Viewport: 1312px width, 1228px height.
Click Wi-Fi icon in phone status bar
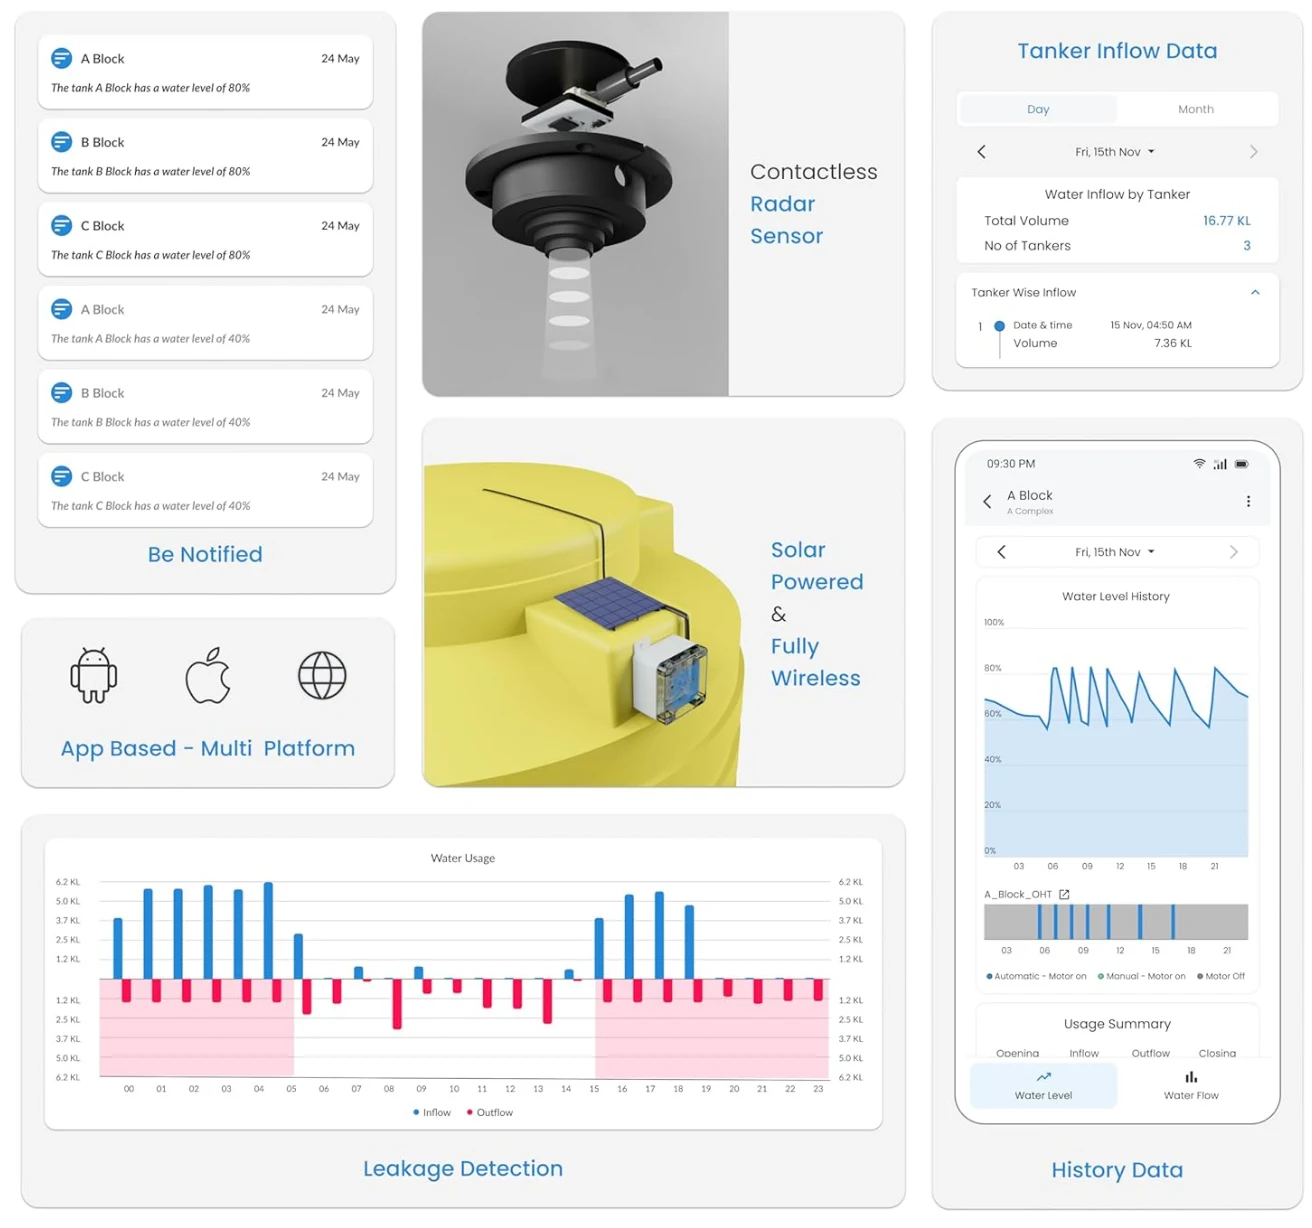(1199, 464)
